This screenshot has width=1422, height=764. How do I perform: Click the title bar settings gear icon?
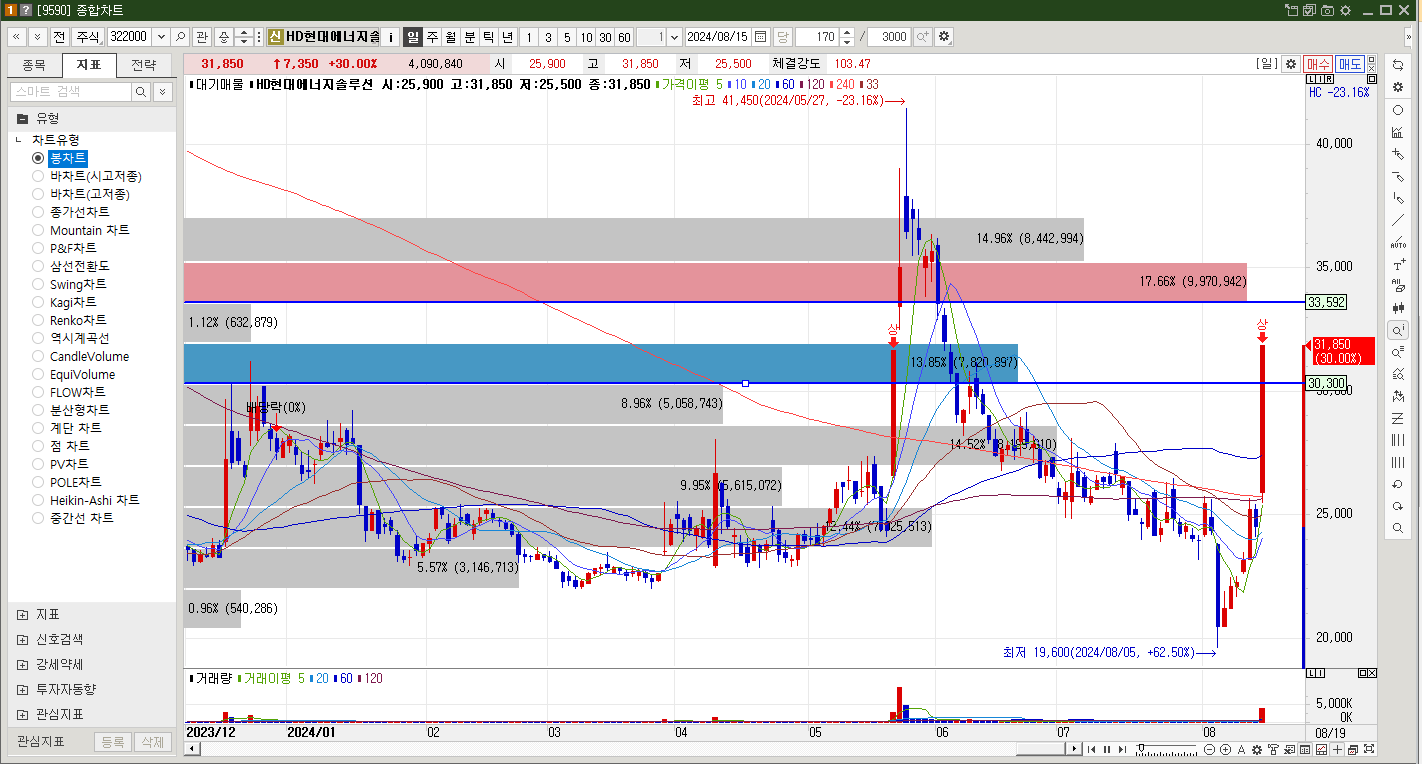point(1345,10)
